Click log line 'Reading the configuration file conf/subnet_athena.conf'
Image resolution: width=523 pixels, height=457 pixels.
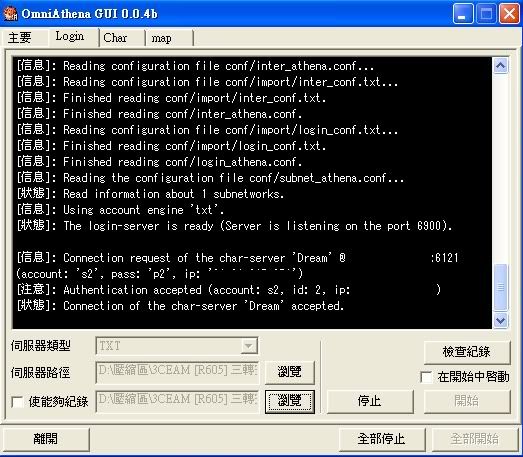tap(210, 178)
